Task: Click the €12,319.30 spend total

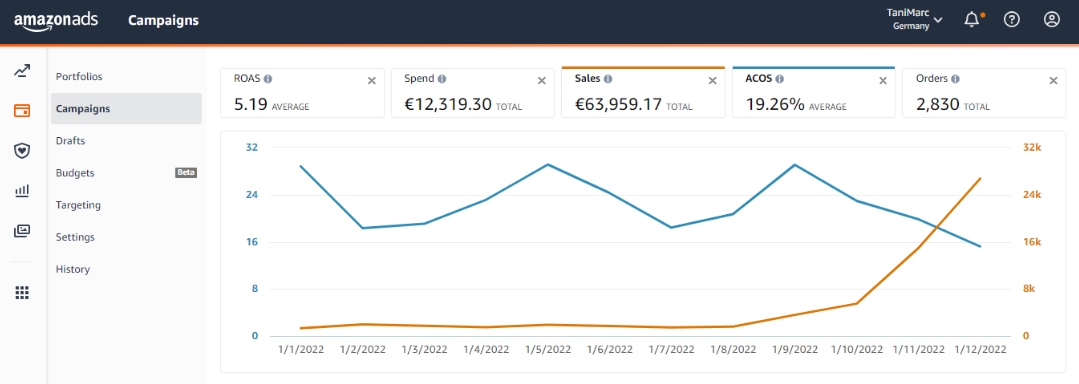Action: pos(448,105)
